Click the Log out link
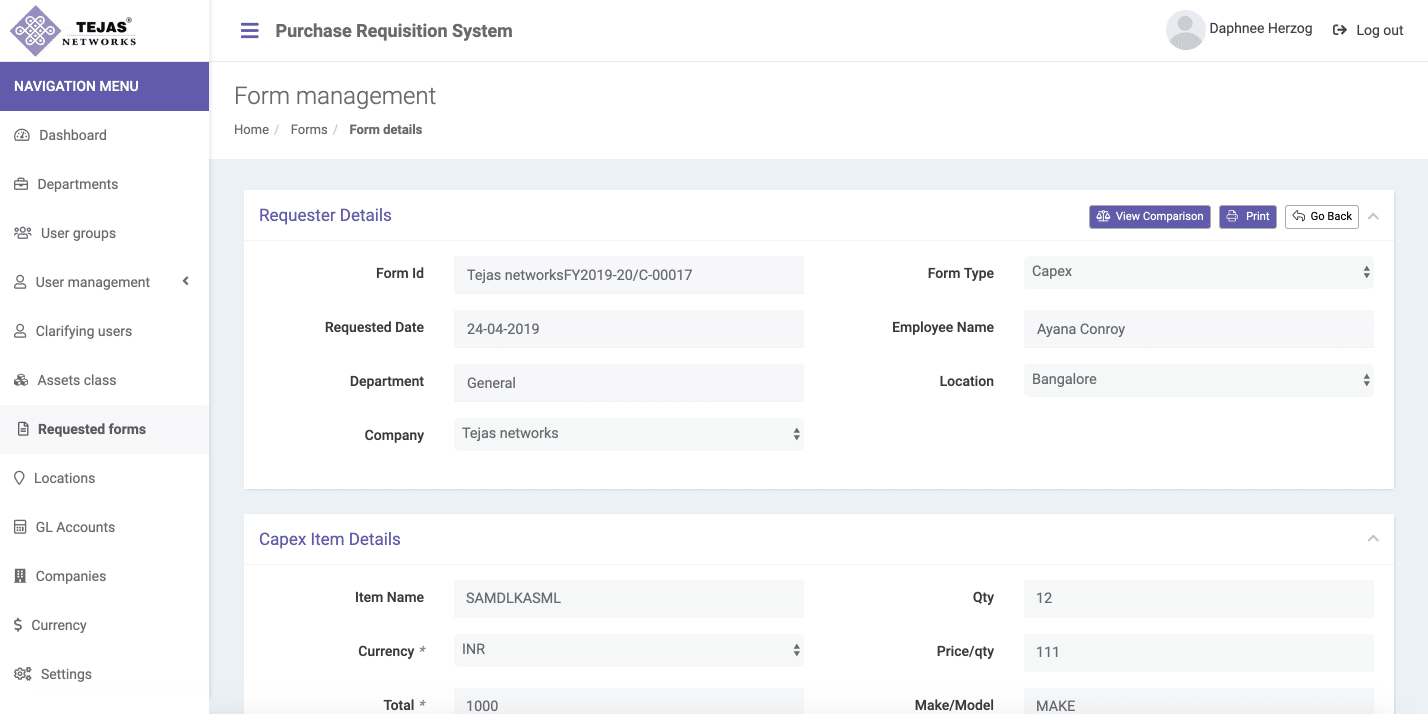Screen dimensions: 1428x714 coord(1368,30)
